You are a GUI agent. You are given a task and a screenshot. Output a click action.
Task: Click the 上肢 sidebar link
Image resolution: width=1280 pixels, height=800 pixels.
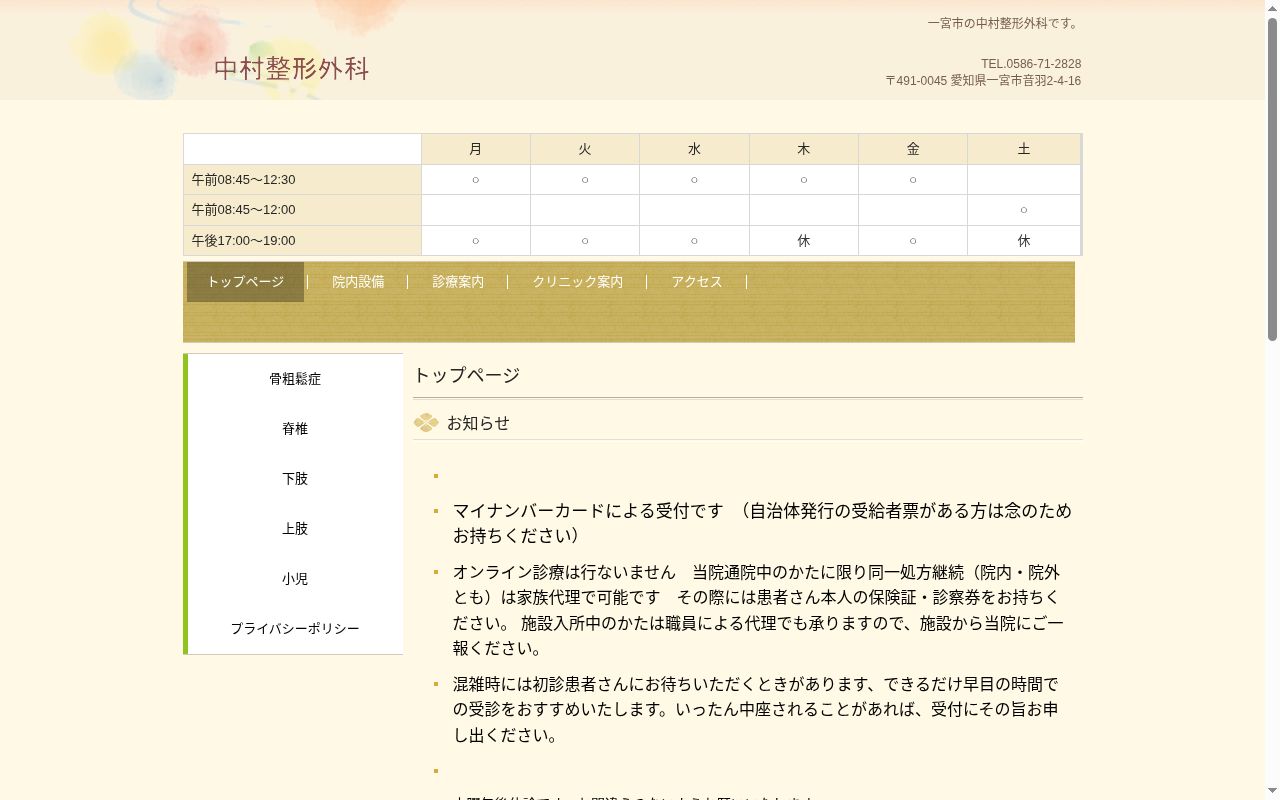coord(295,529)
